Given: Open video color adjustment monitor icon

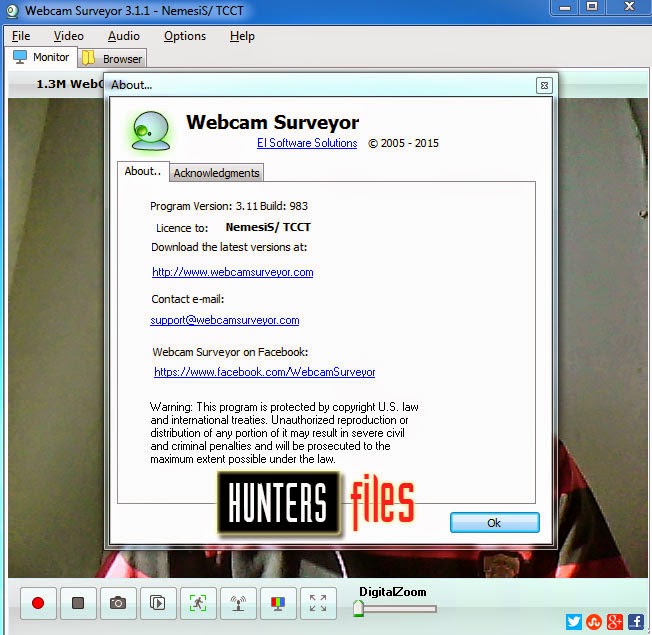Looking at the screenshot, I should coord(278,603).
